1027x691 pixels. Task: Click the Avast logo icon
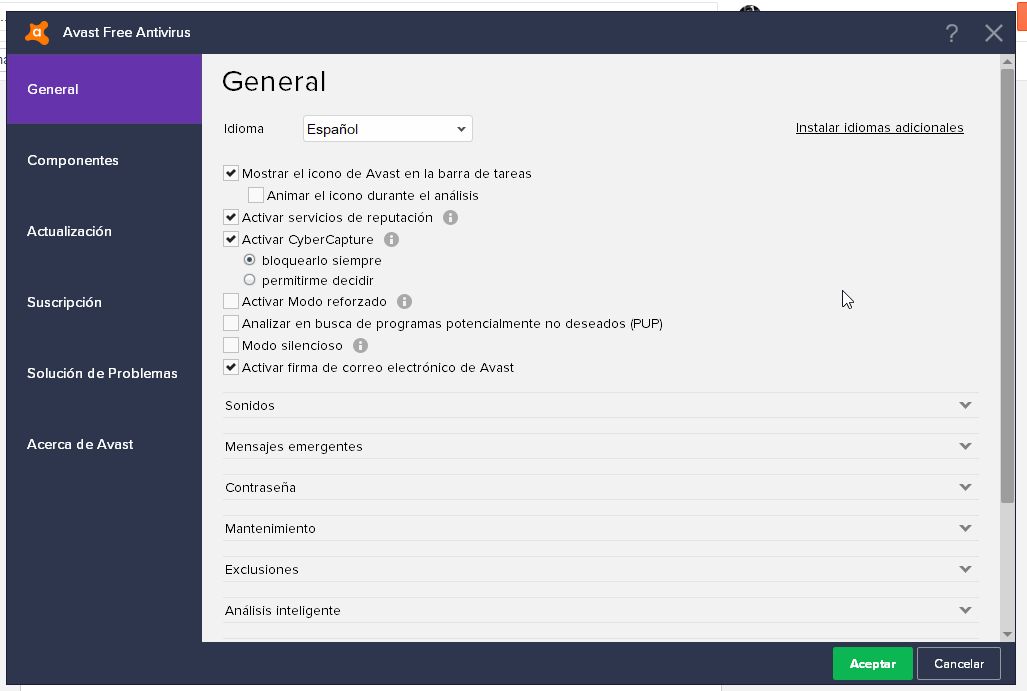[x=37, y=33]
